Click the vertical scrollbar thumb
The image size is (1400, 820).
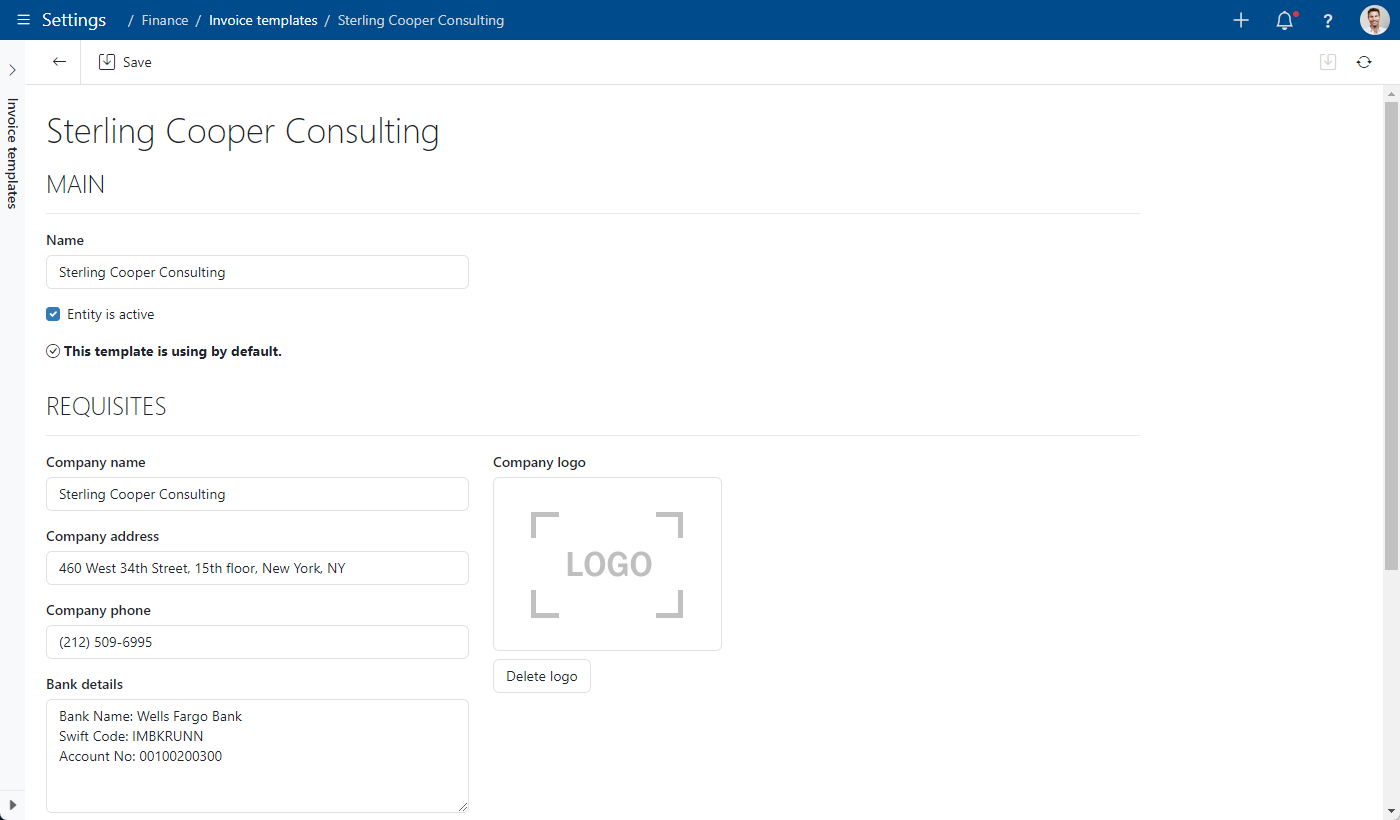click(1391, 335)
